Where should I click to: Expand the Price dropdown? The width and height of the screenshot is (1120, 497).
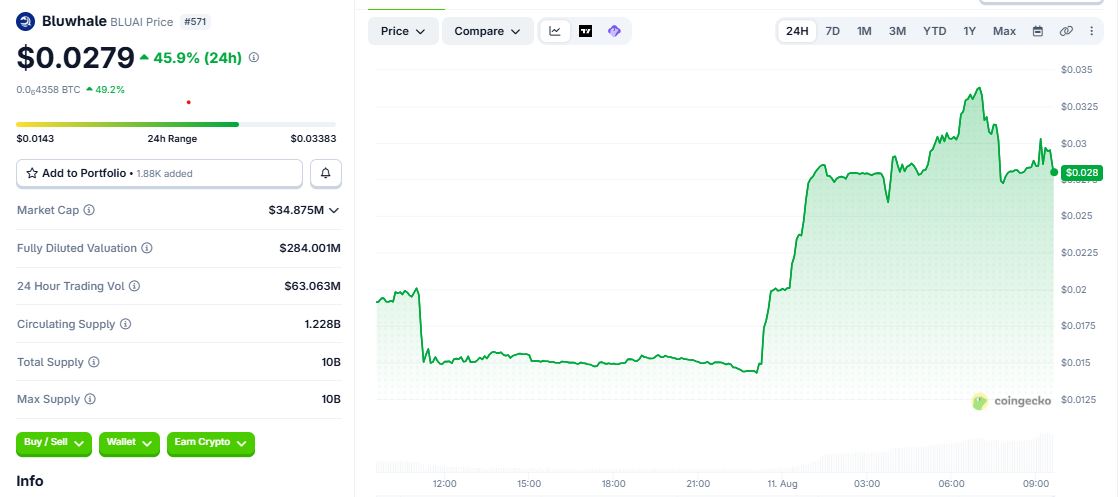coord(403,31)
